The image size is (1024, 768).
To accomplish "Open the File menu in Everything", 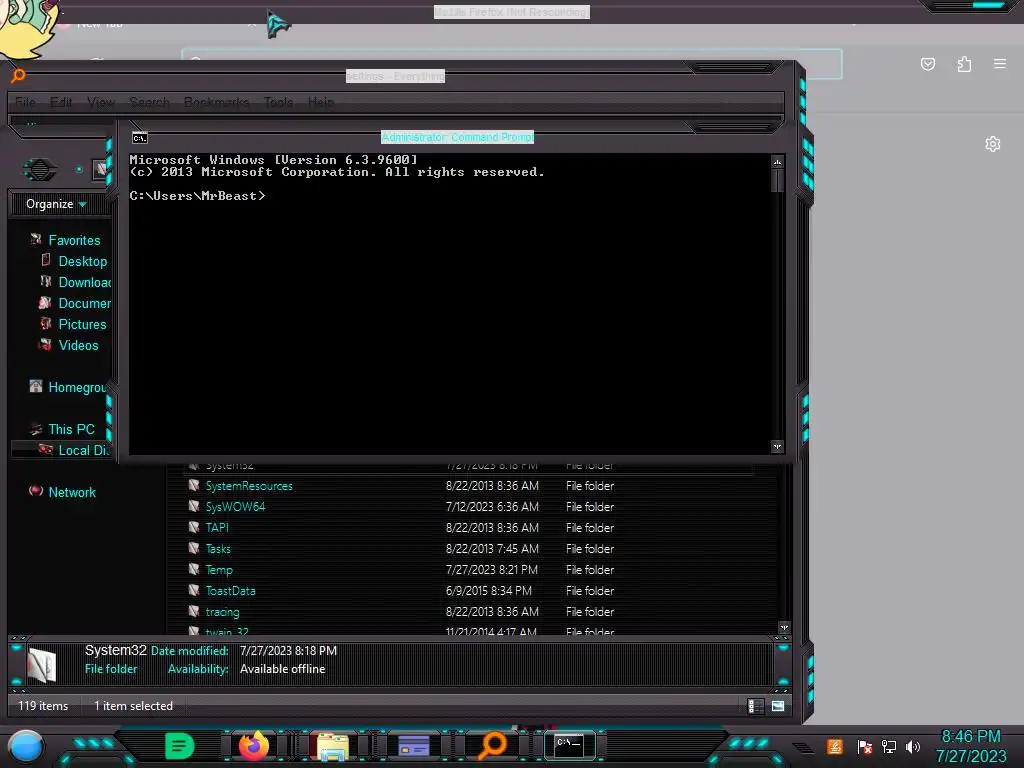I will (25, 103).
